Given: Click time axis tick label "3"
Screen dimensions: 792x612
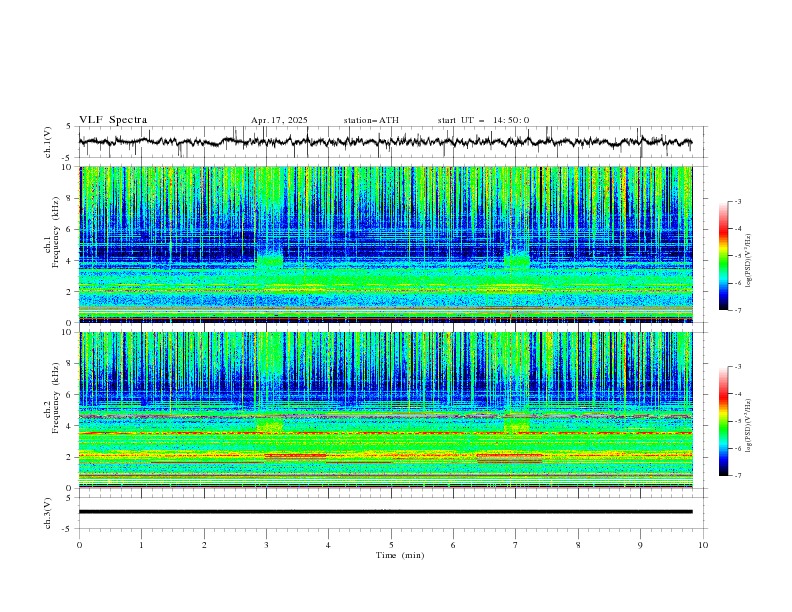Looking at the screenshot, I should click(266, 545).
